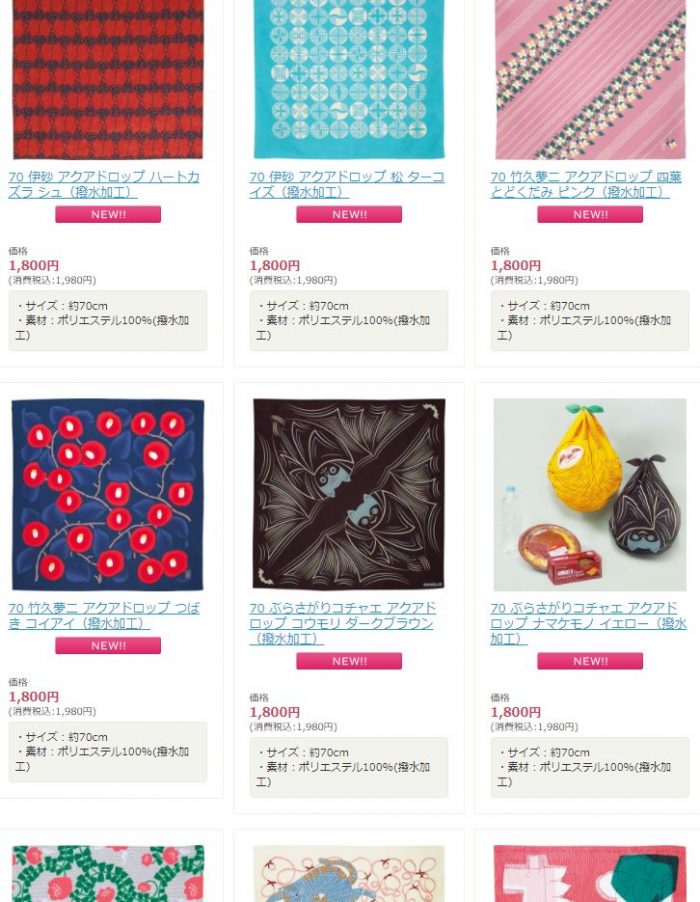This screenshot has height=902, width=700.
Task: Open the blue cat beige furoshiki thumbnail
Action: (x=349, y=873)
